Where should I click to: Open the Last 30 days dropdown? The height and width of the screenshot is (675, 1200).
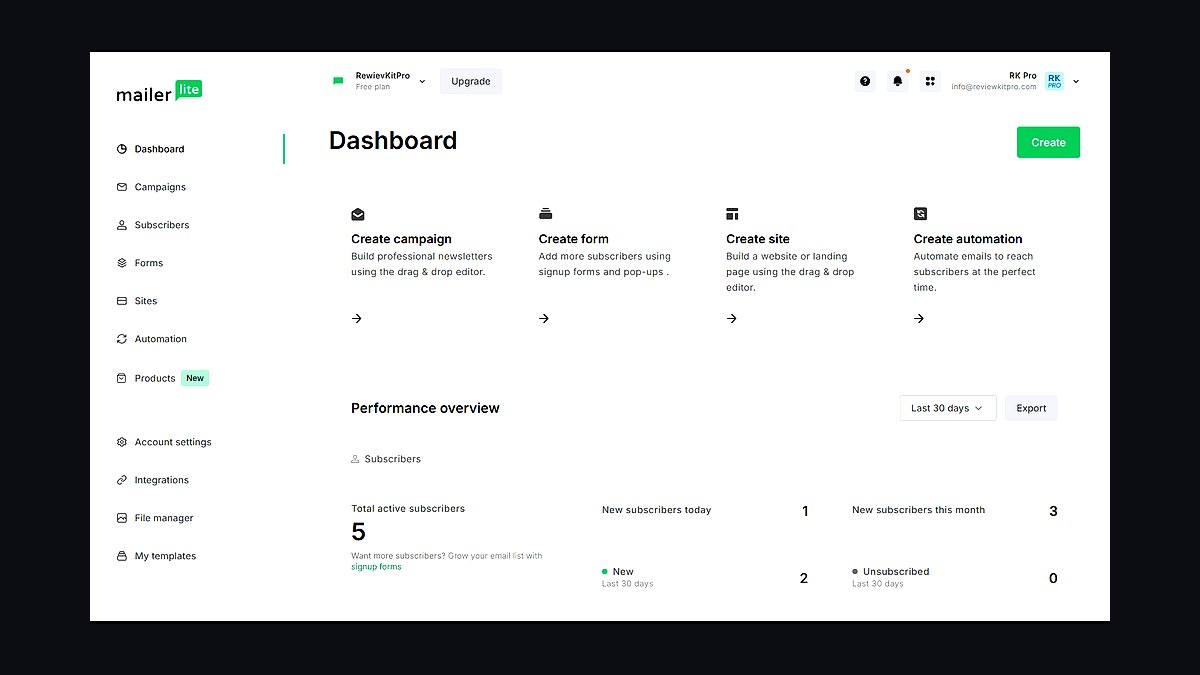[947, 408]
